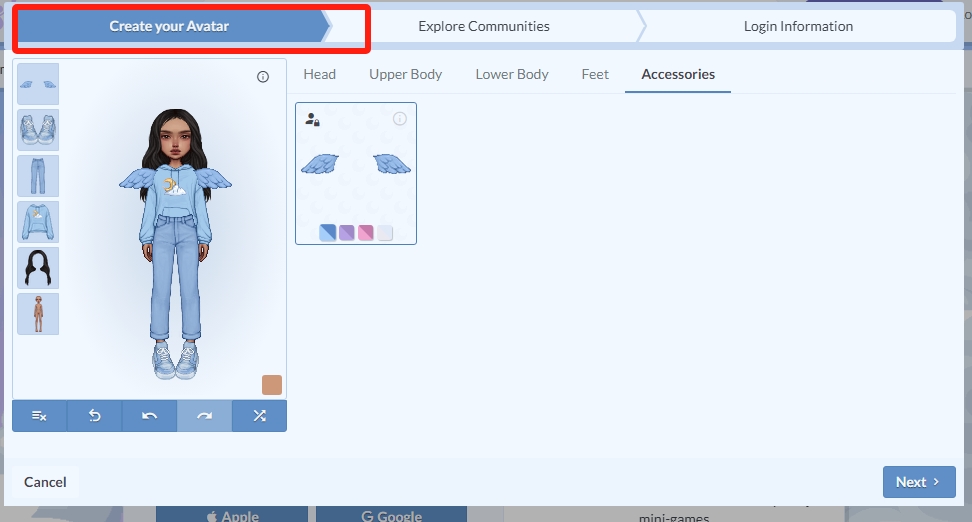
Task: Undo the last avatar change
Action: coord(150,416)
